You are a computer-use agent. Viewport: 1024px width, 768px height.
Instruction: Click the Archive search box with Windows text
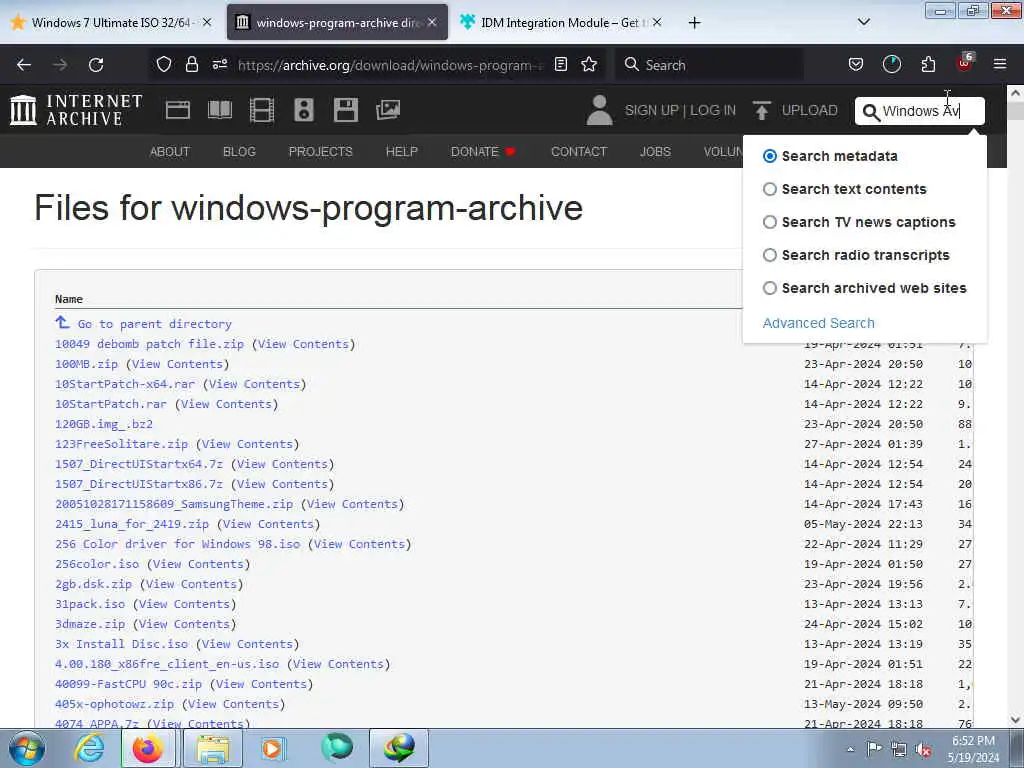[920, 111]
